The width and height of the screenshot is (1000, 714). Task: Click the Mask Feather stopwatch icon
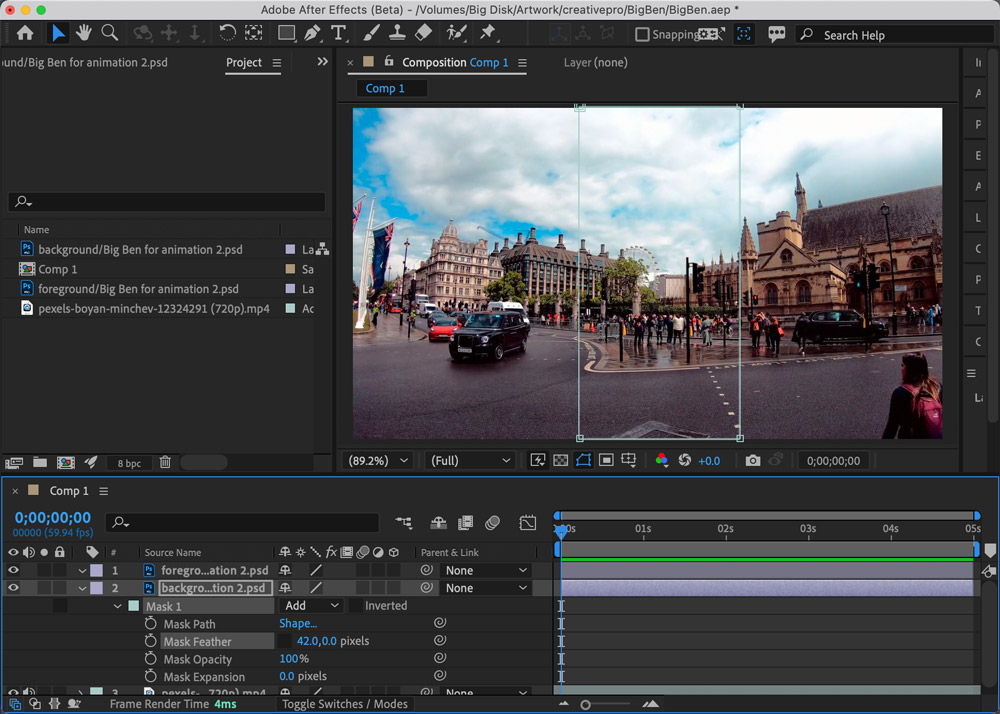point(151,642)
